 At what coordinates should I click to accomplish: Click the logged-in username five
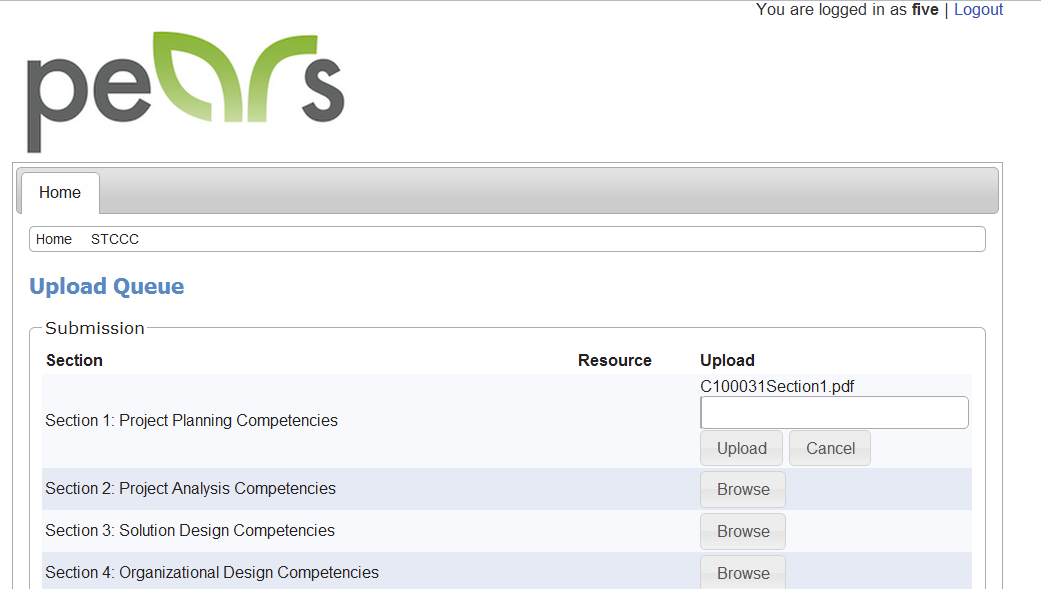925,10
